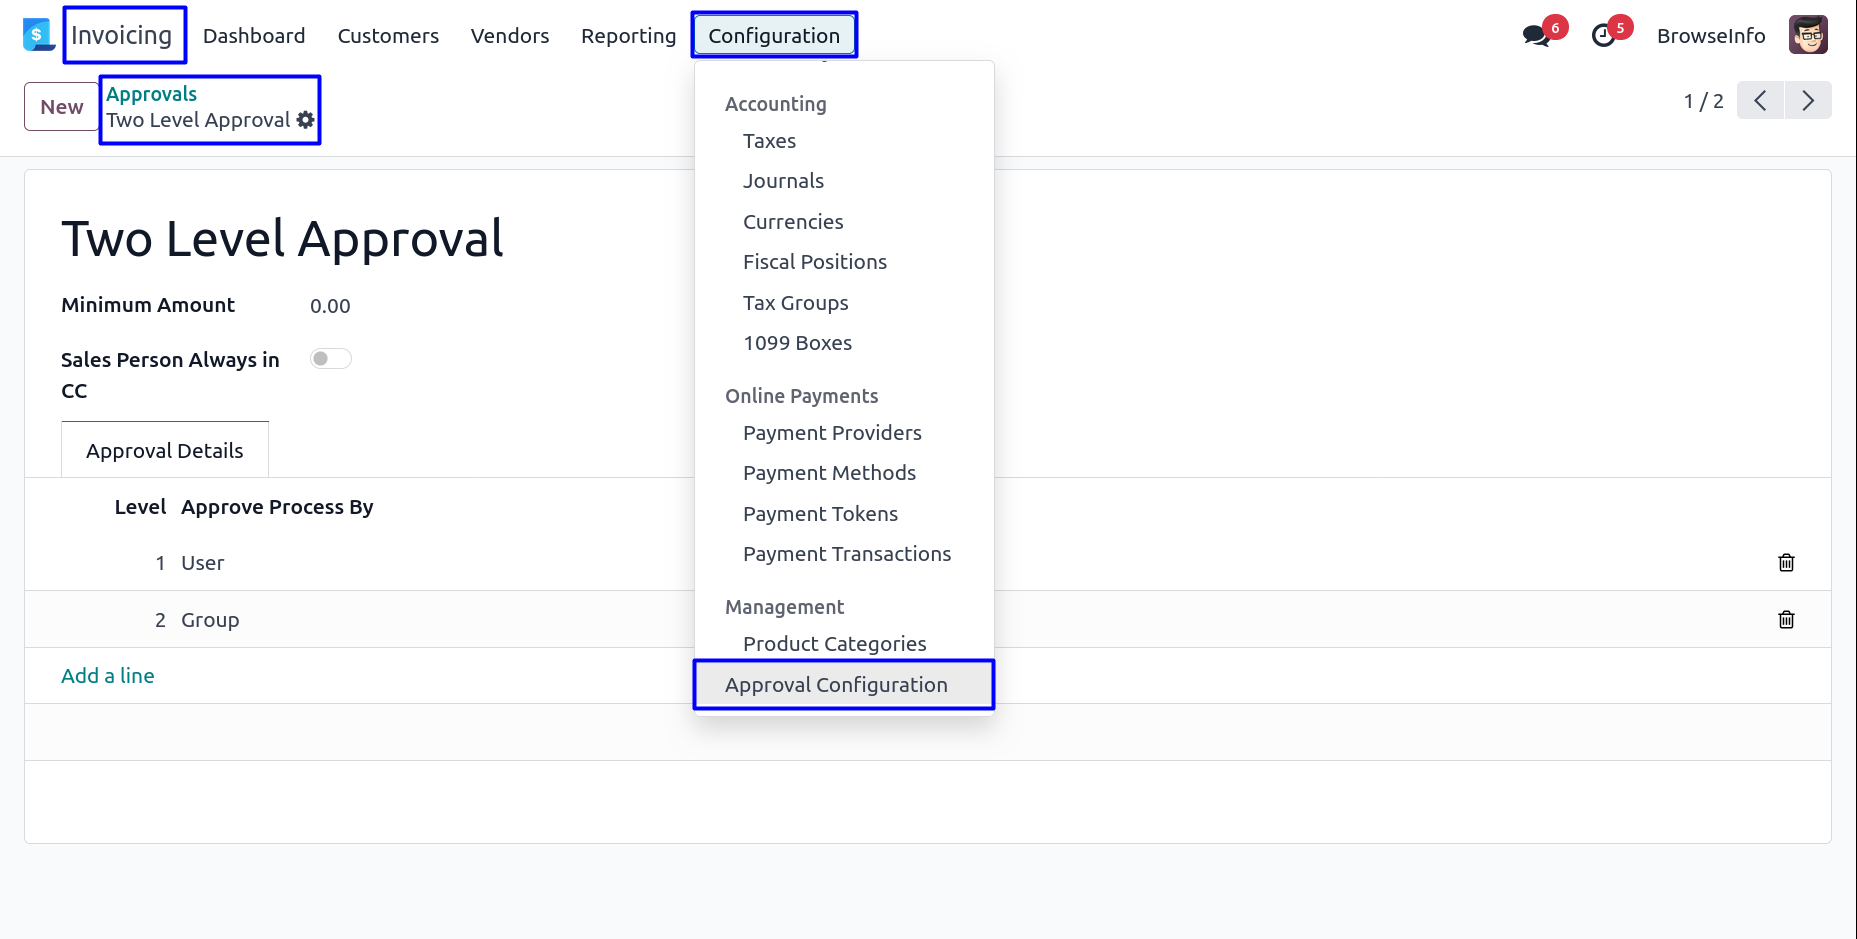Select Approval Configuration menu entry
This screenshot has height=939, width=1857.
pos(836,685)
